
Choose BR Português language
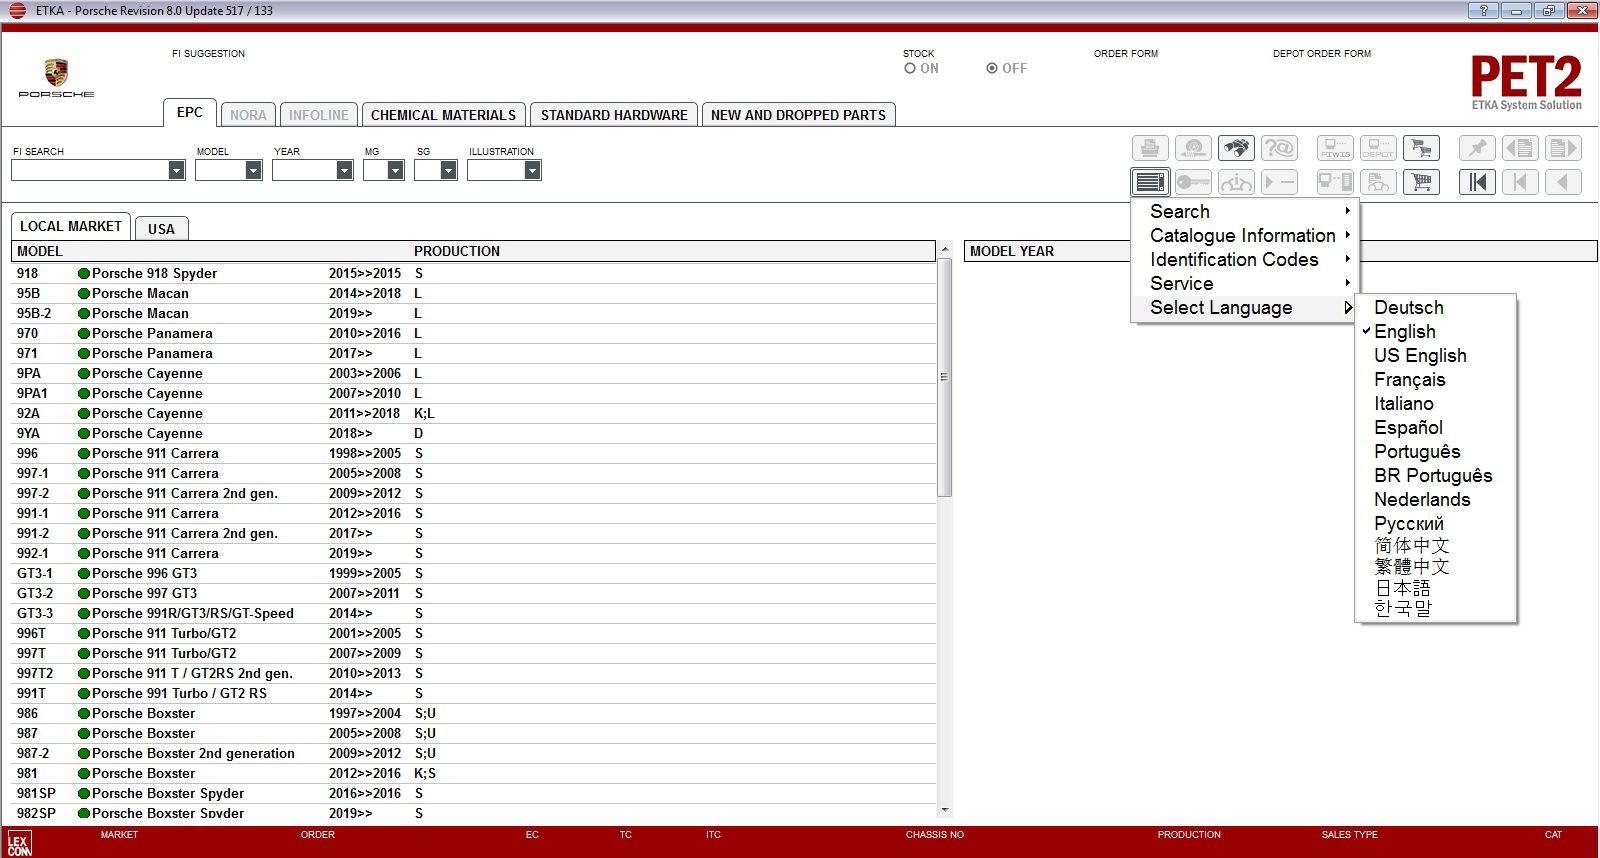(1436, 476)
